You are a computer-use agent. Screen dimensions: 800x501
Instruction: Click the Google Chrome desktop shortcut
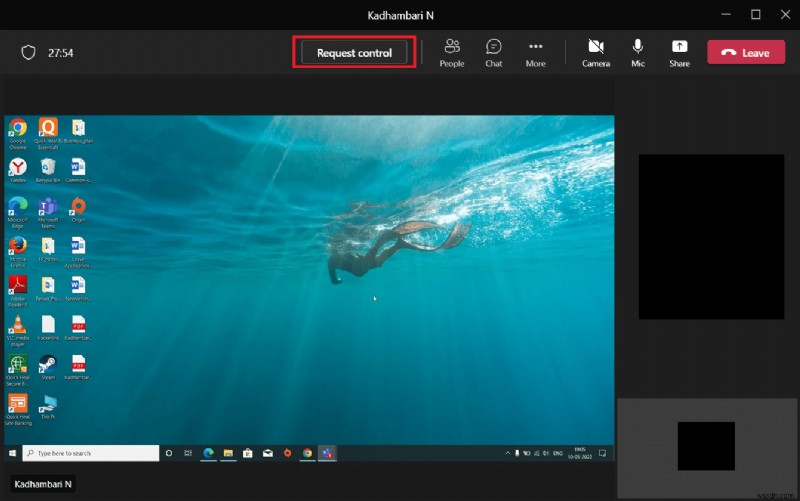[x=17, y=128]
